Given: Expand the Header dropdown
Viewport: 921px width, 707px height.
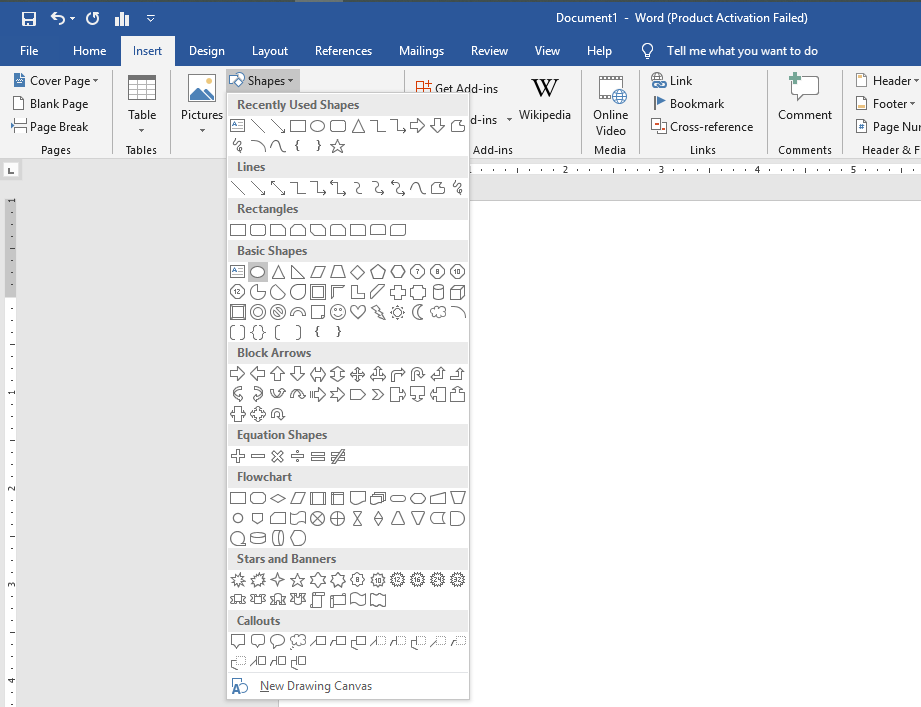Looking at the screenshot, I should (916, 80).
